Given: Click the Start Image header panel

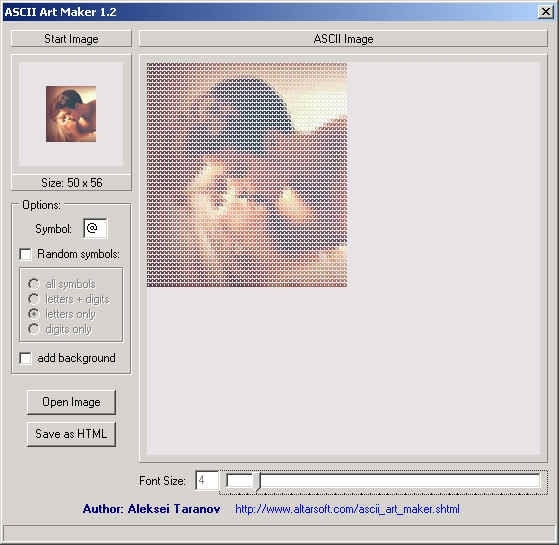Looking at the screenshot, I should (71, 39).
